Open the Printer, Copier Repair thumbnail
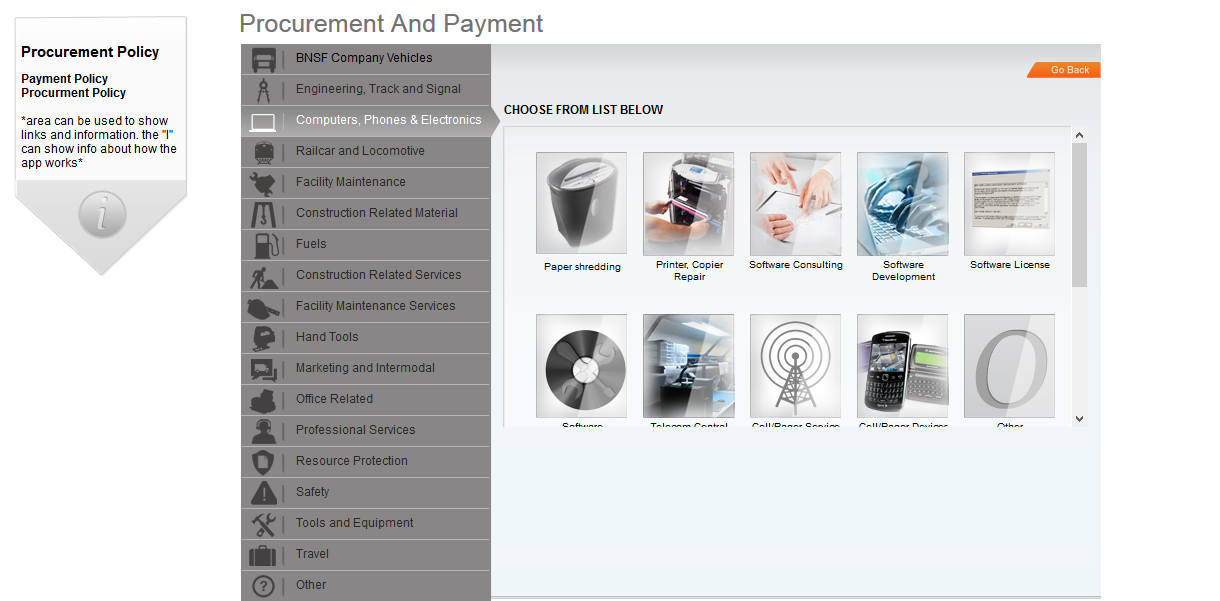Viewport: 1220px width, 601px height. (x=689, y=204)
